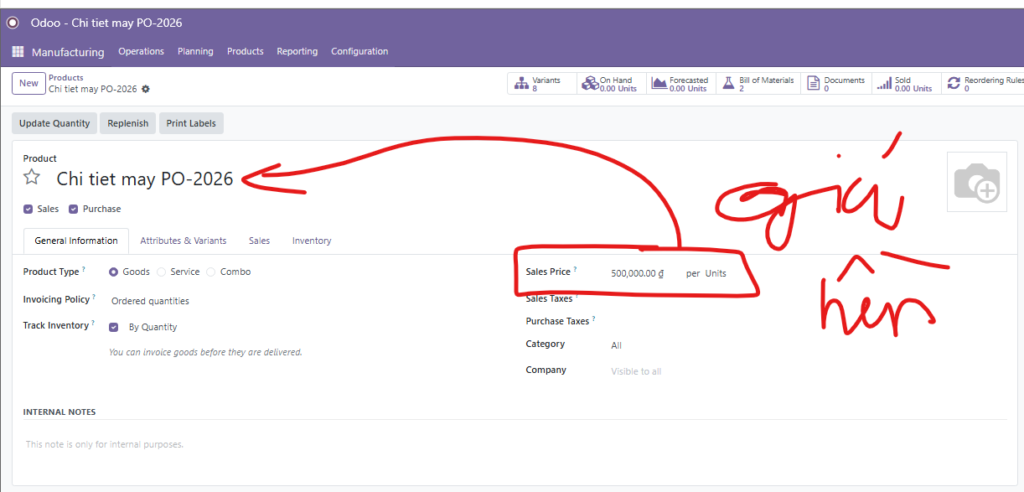
Task: Mark product as favorite with star icon
Action: tap(32, 178)
